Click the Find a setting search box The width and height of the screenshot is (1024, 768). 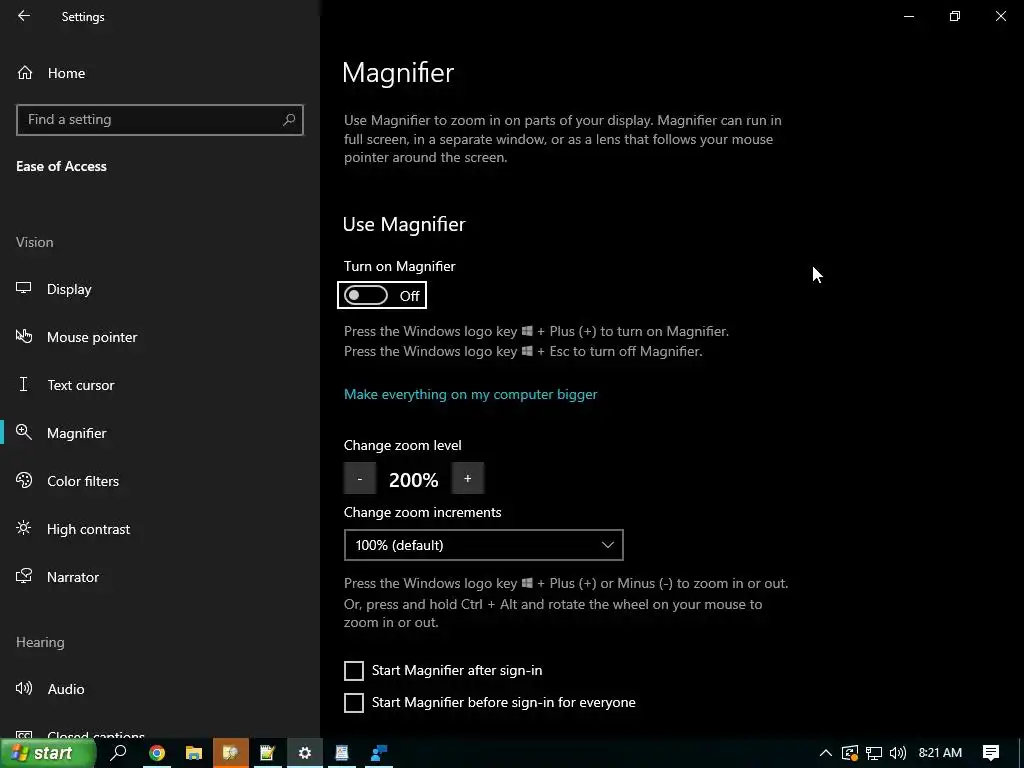tap(159, 120)
